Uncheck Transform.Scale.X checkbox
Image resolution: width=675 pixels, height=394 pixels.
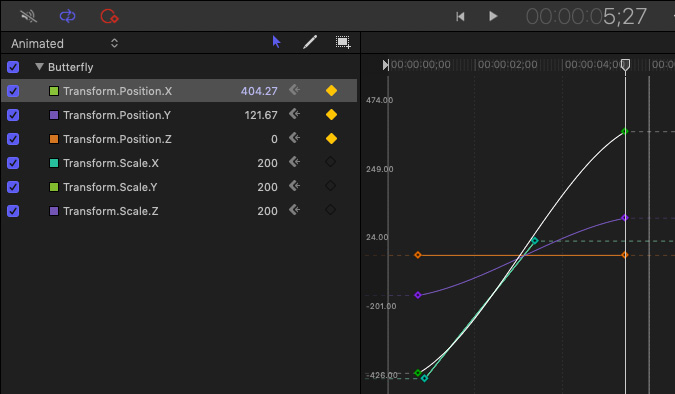pos(13,163)
